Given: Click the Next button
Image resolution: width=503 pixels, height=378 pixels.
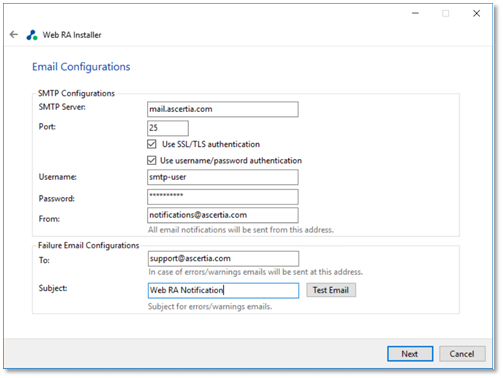Looking at the screenshot, I should point(410,354).
